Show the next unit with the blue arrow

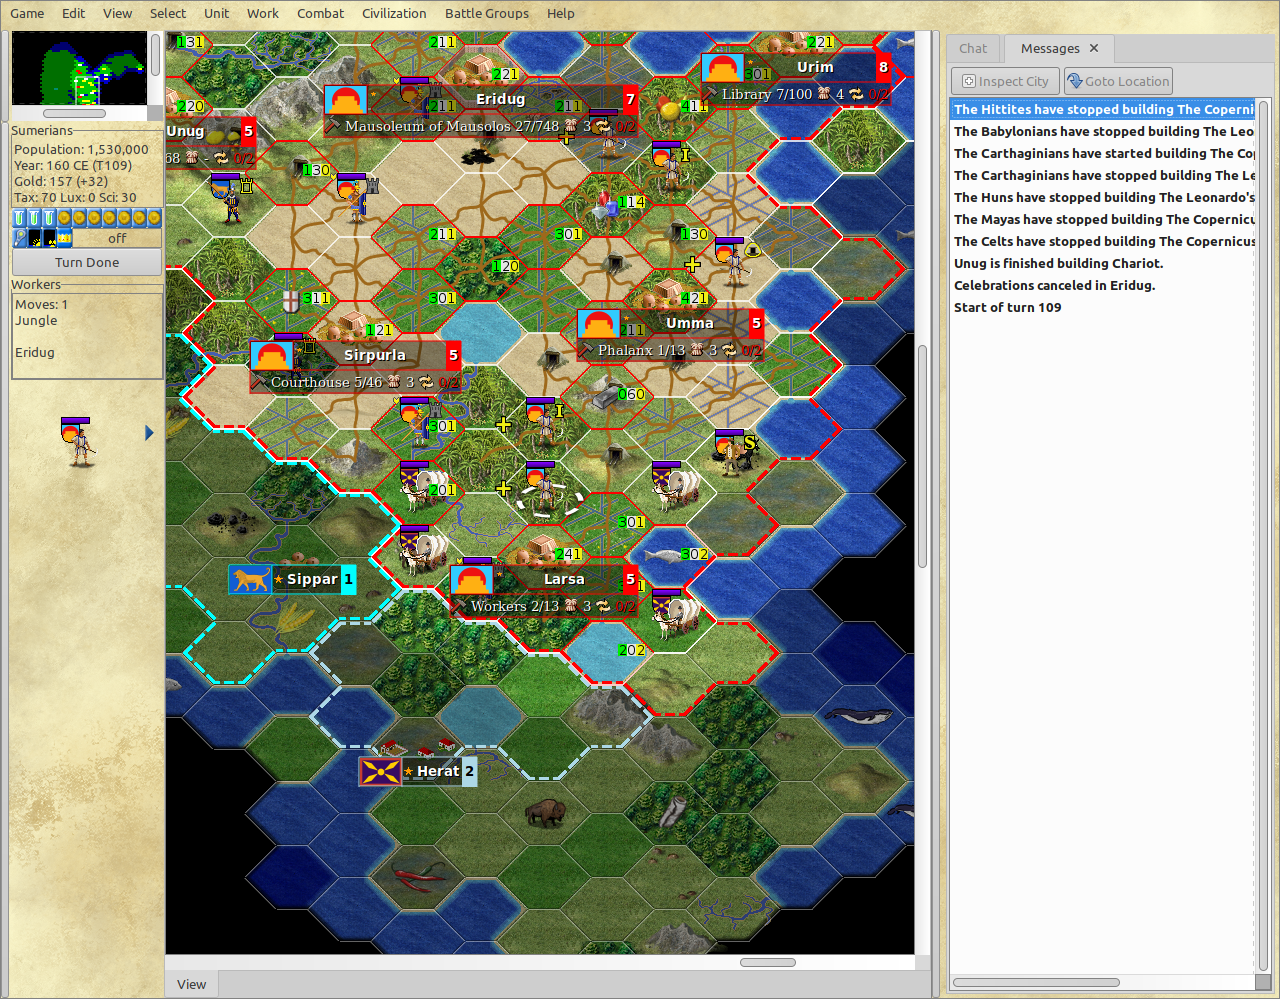point(149,433)
